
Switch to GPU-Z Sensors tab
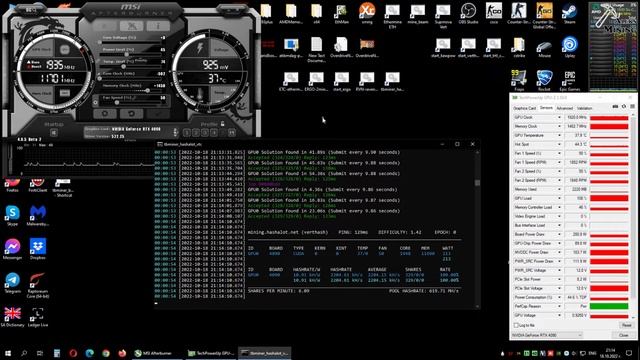[546, 108]
